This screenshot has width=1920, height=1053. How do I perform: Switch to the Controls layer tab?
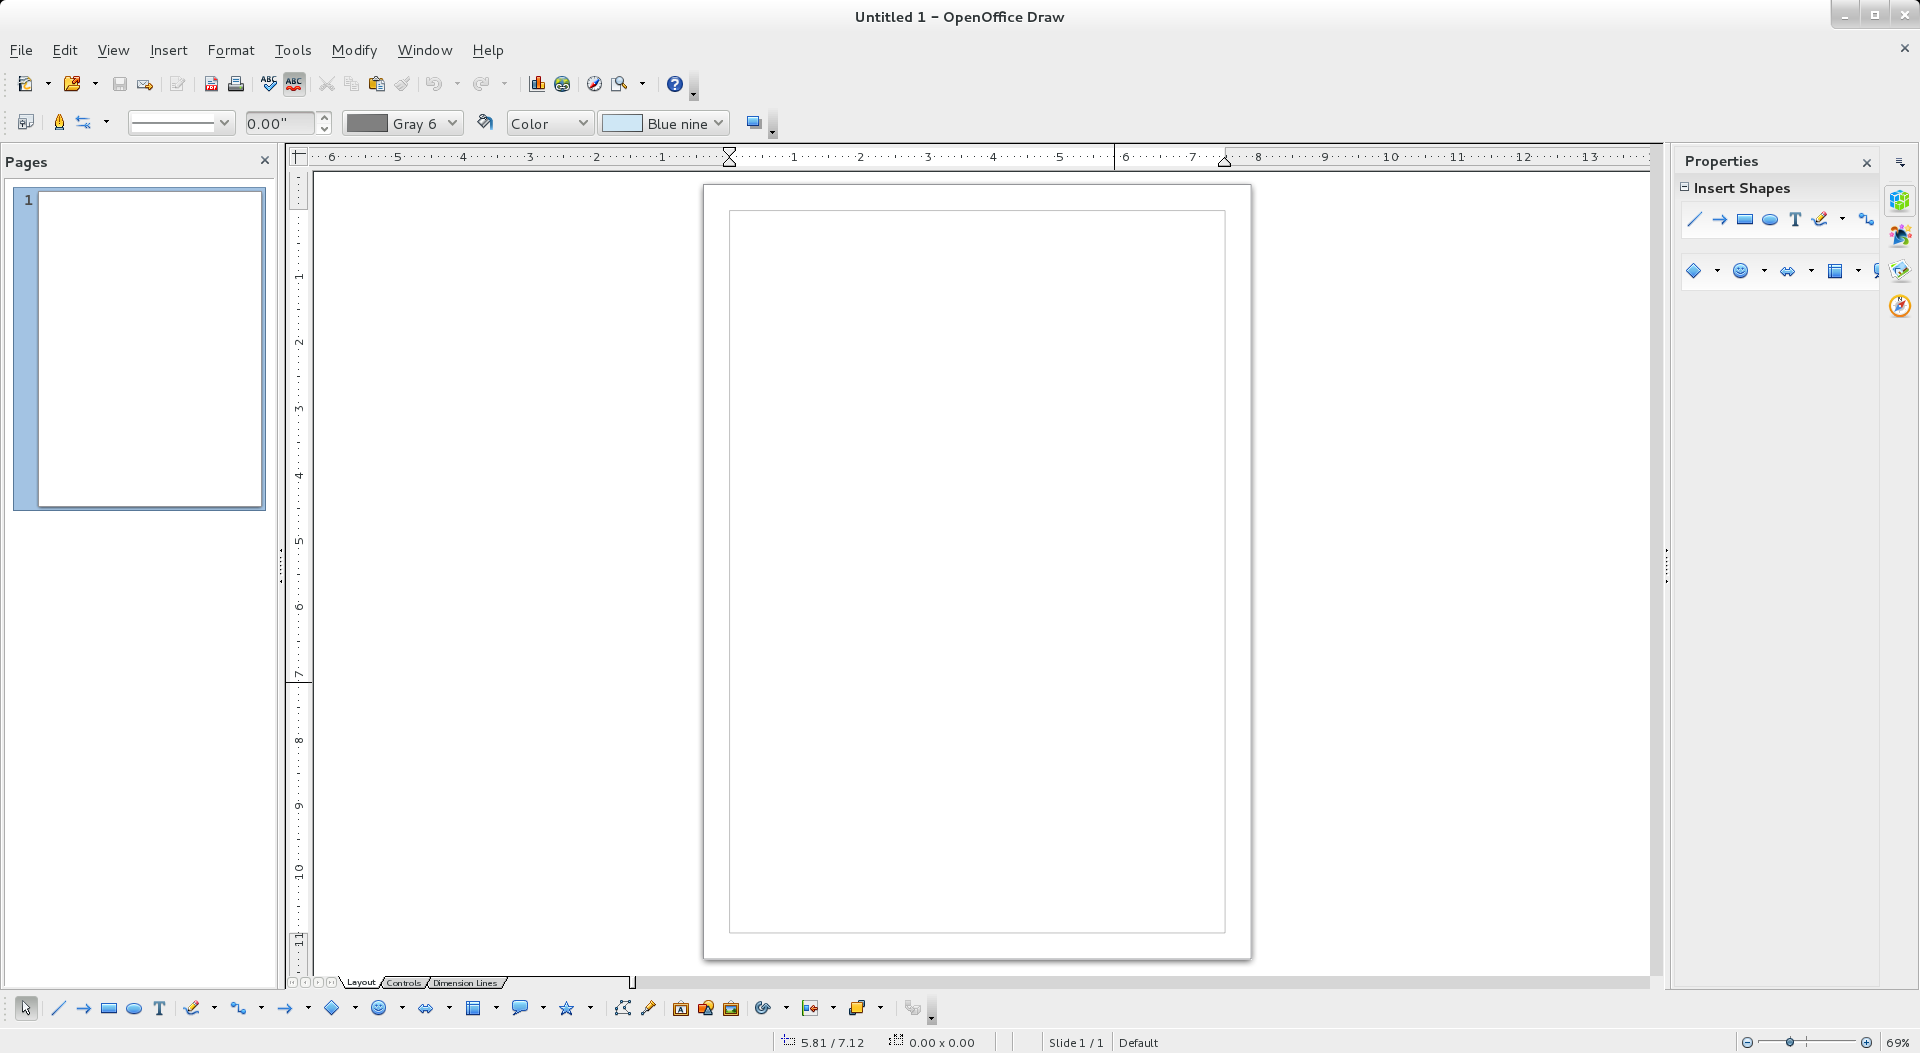click(x=404, y=983)
